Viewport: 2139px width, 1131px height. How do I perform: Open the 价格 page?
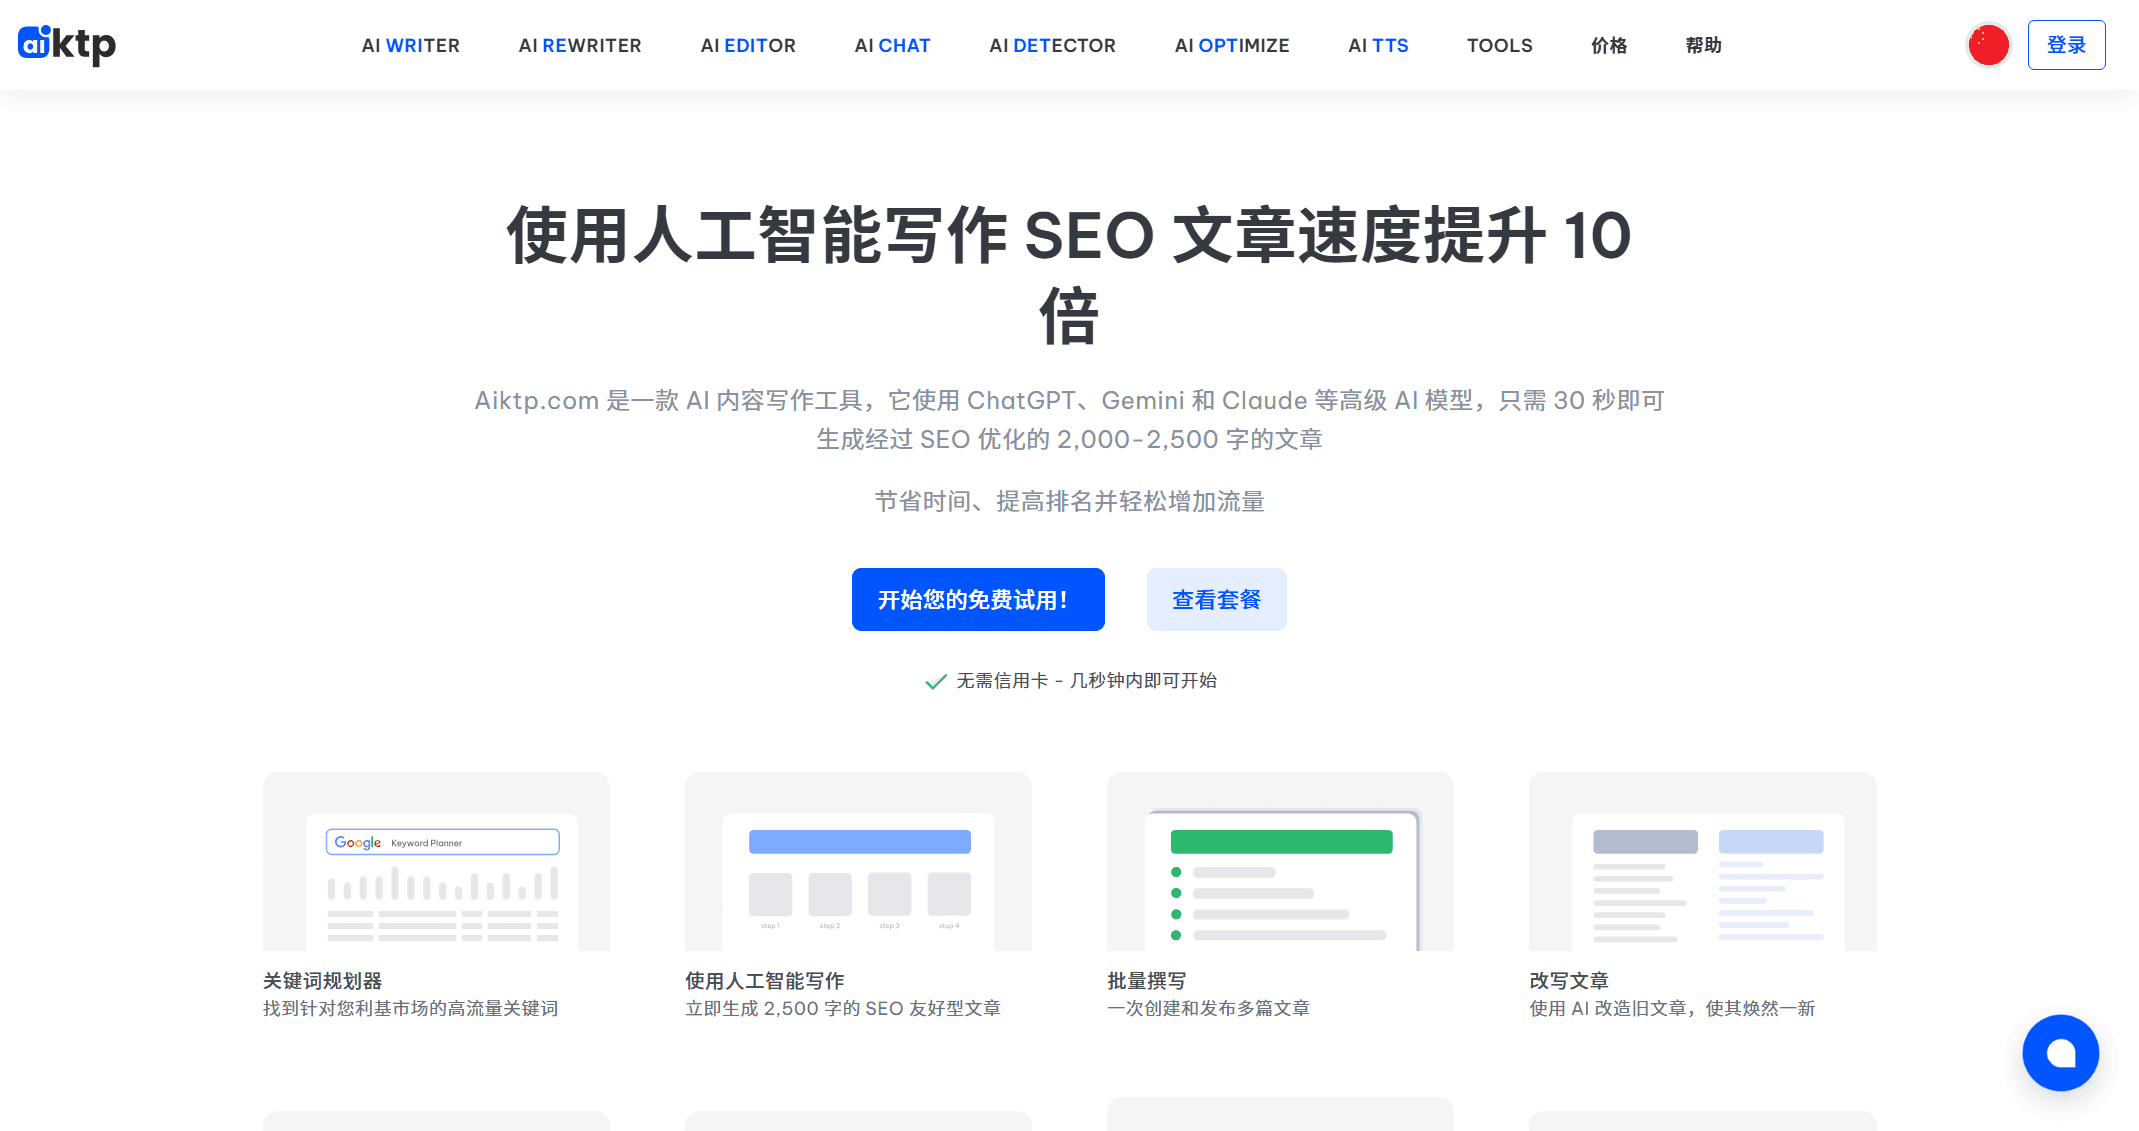(x=1608, y=45)
